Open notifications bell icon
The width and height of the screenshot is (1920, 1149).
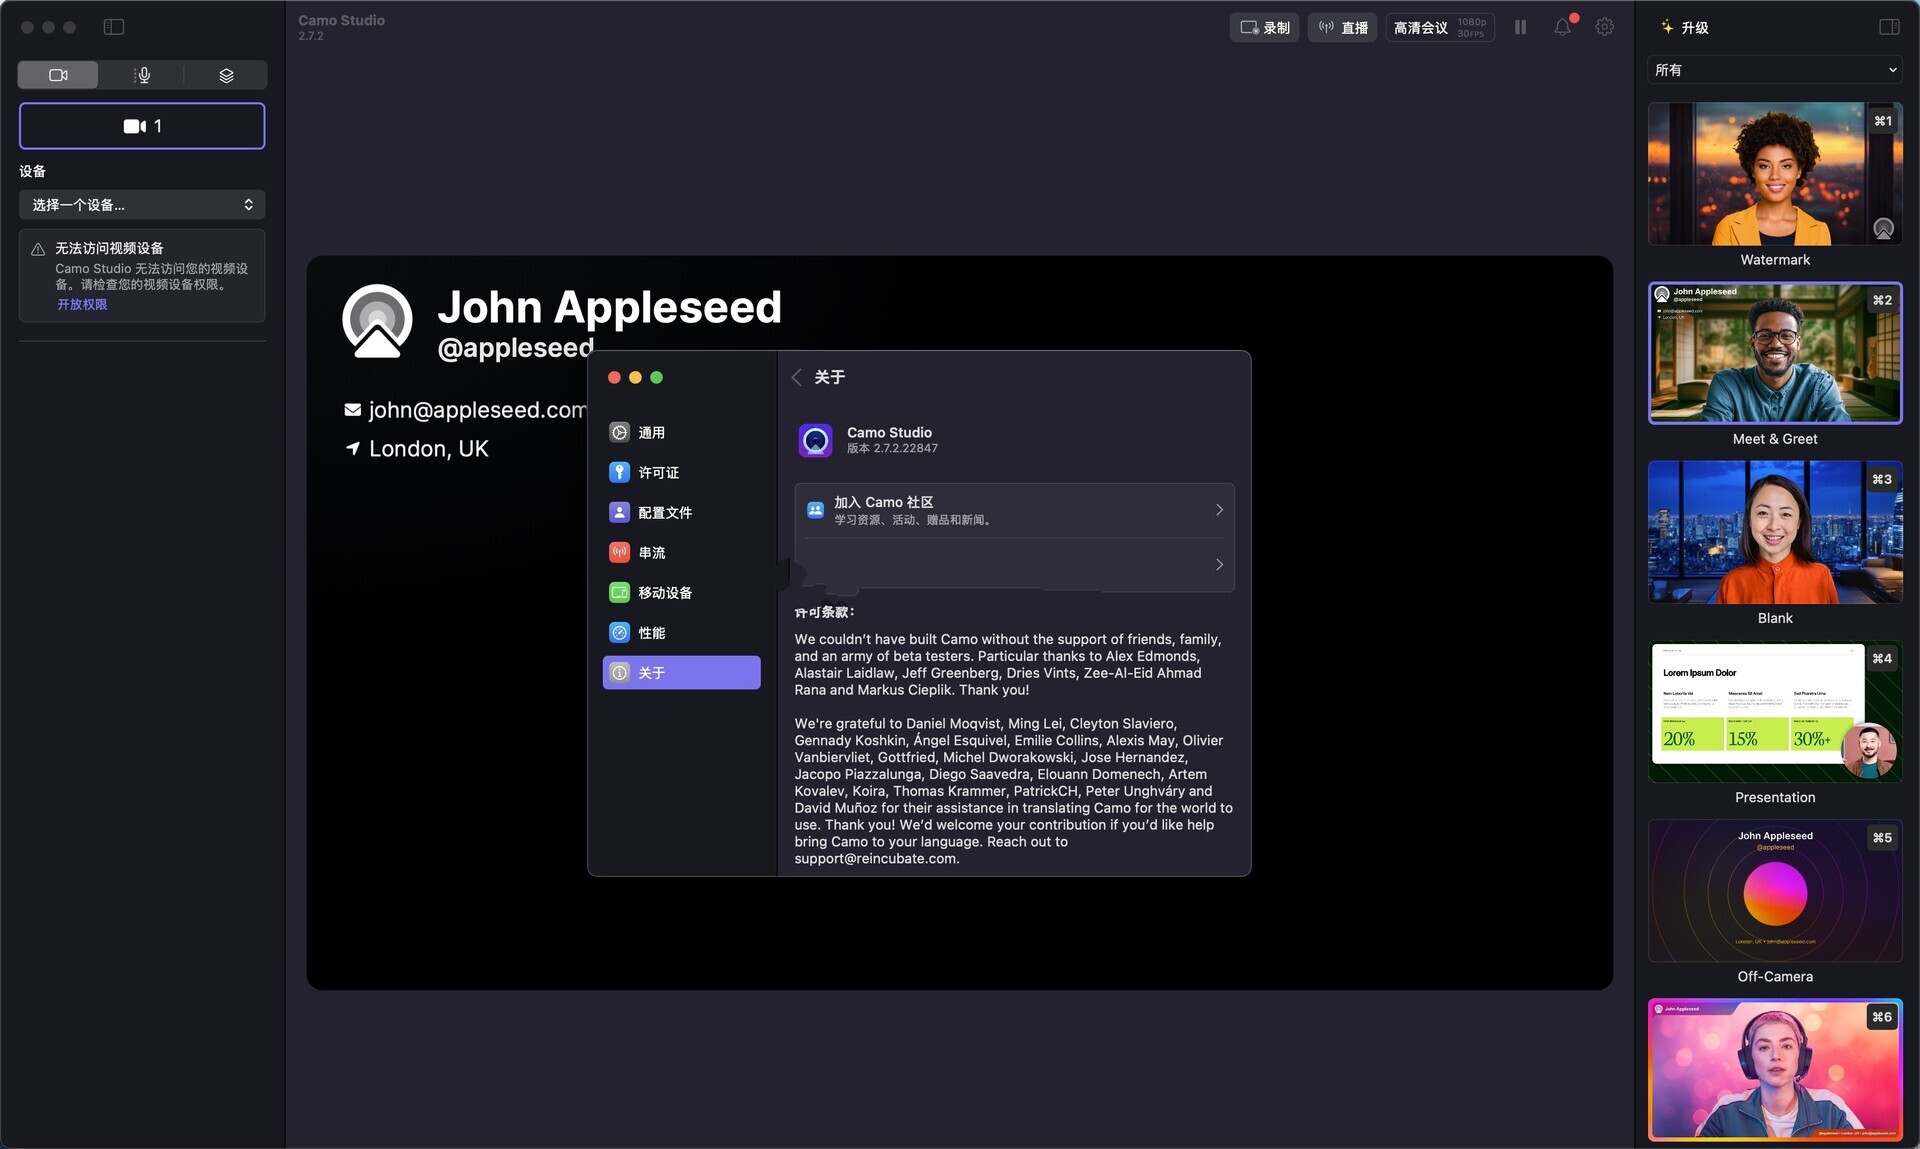[1562, 27]
